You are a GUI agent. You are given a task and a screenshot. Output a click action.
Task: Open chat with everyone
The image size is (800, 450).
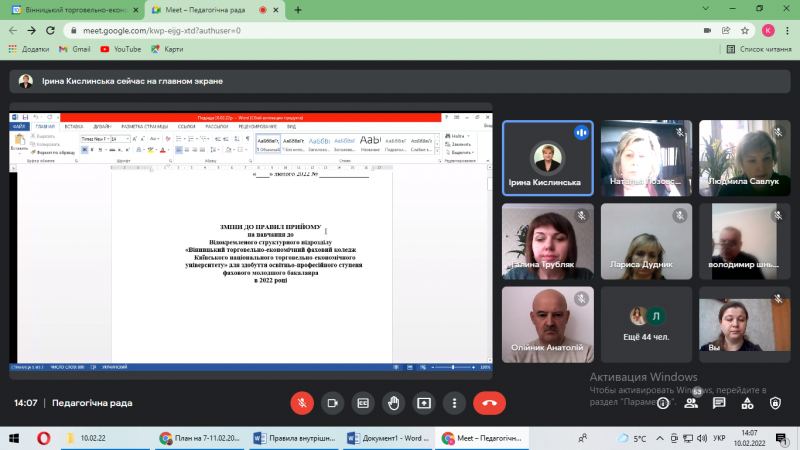719,404
